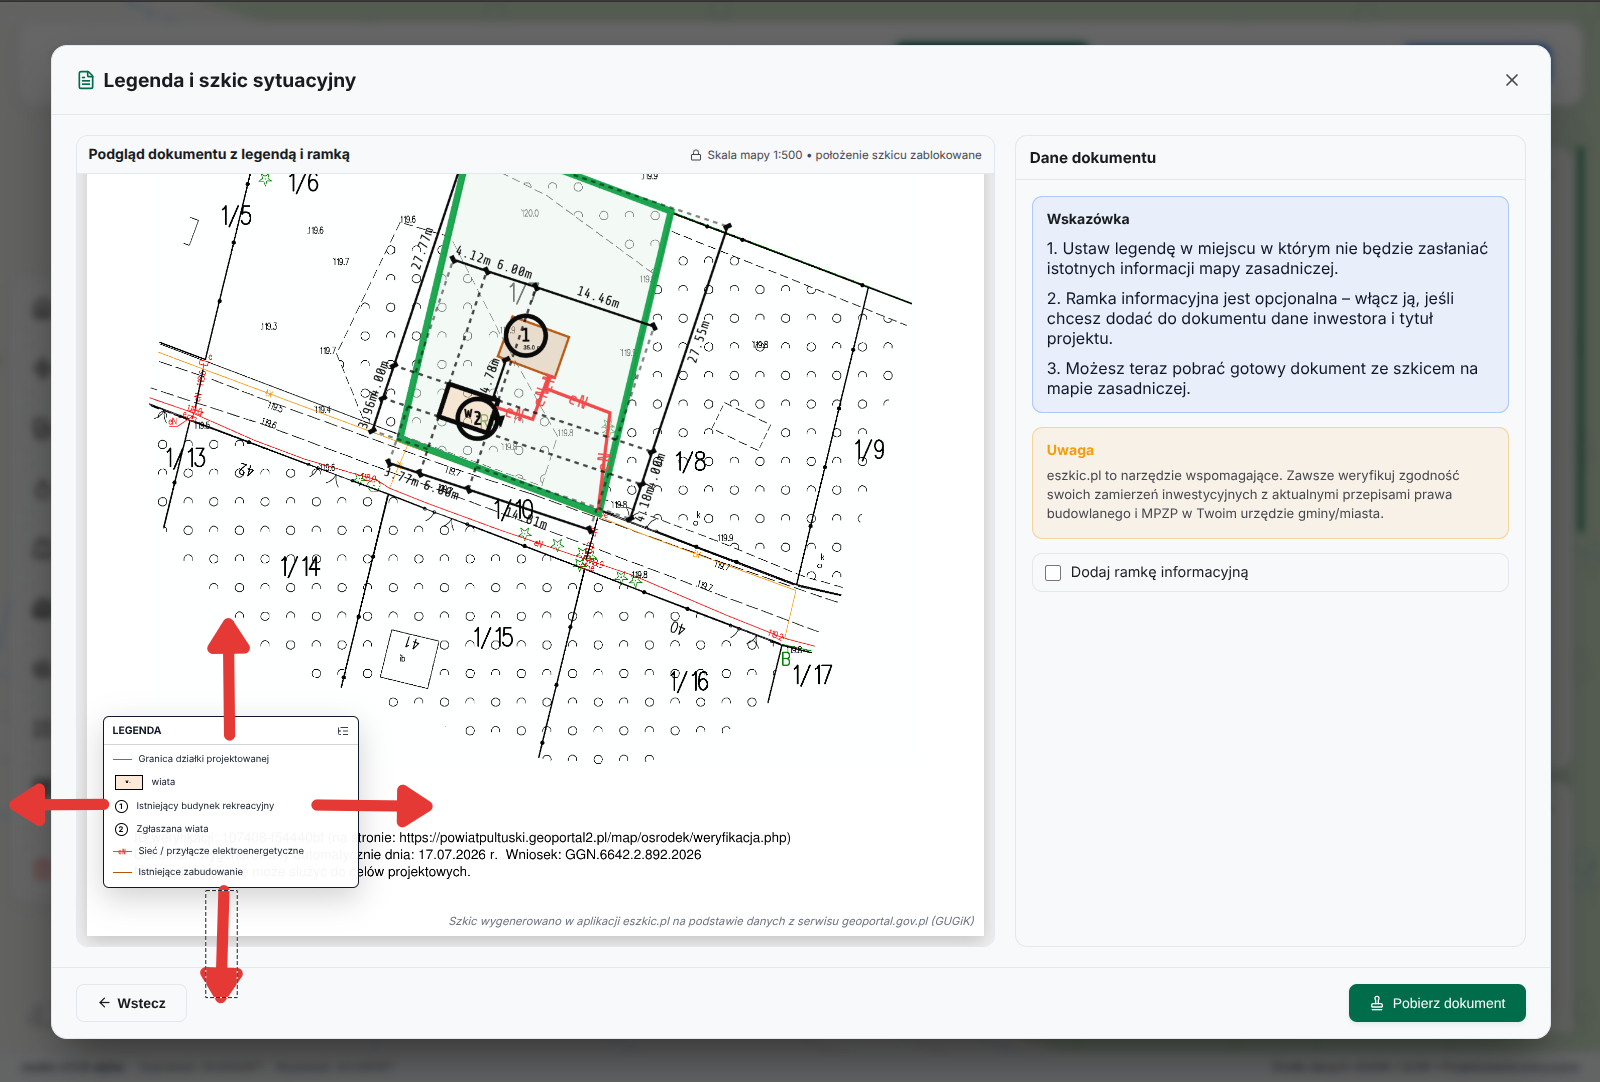Click parcel label 1/6 on the map
Image resolution: width=1600 pixels, height=1082 pixels.
[x=303, y=184]
